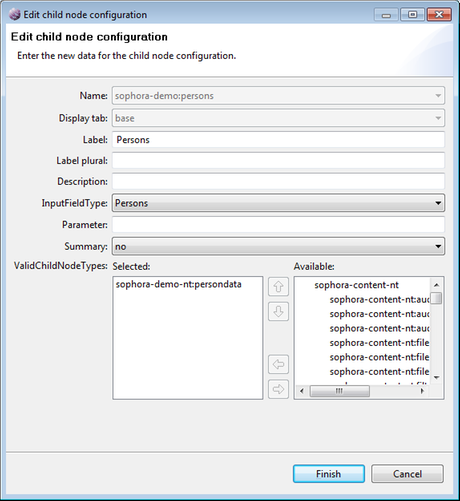
Task: Click the Available list's horizontal scrollbar thumb
Action: [340, 391]
